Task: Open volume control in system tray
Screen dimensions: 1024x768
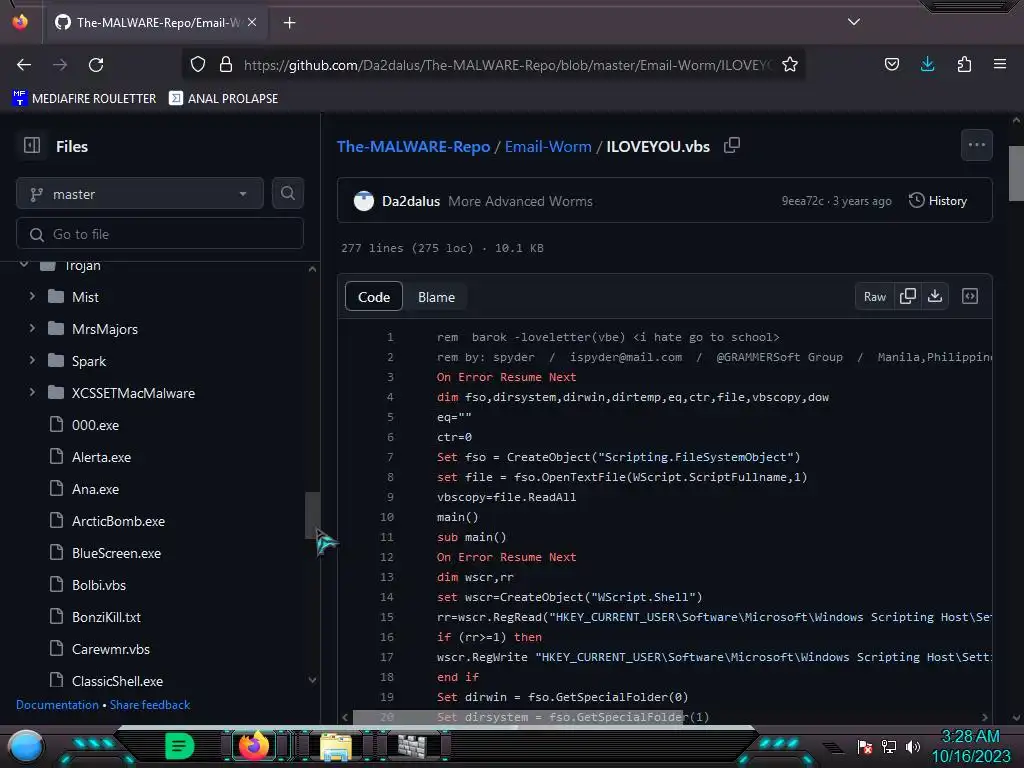Action: click(x=913, y=746)
